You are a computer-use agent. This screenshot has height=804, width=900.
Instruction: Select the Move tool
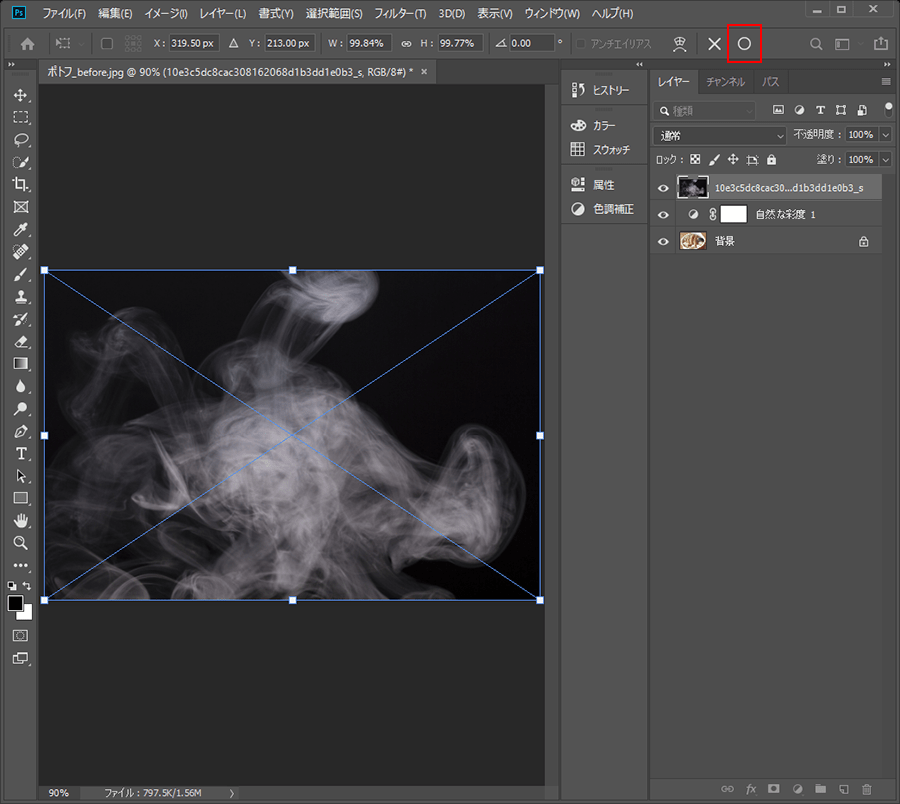coord(20,95)
